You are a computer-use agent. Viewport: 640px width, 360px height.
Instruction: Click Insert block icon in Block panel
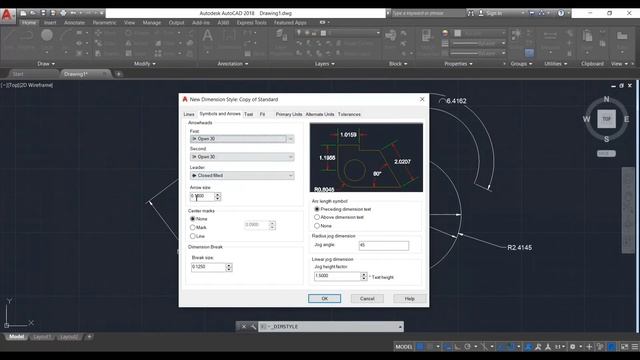click(x=390, y=36)
